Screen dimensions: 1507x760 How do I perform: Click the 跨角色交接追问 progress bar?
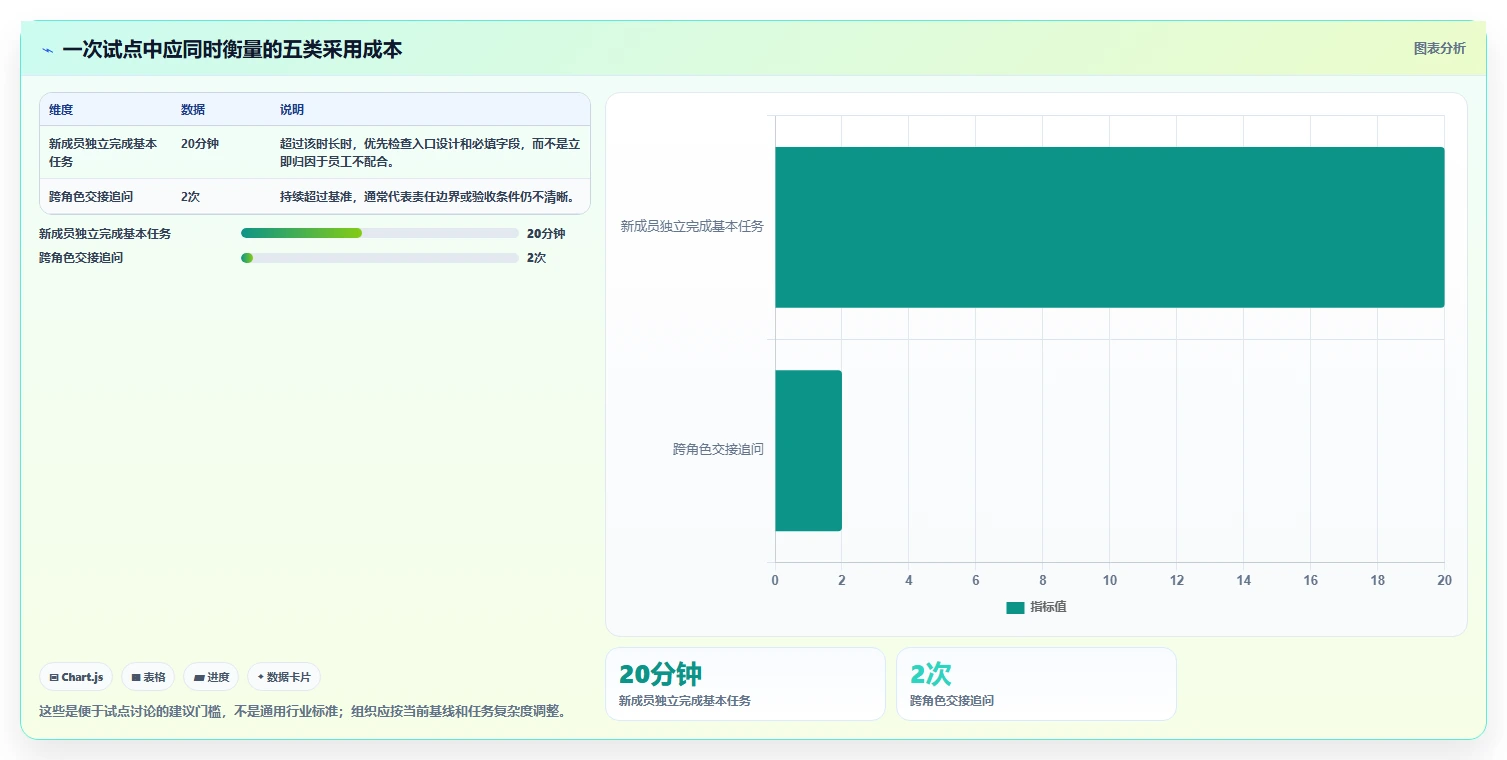380,257
